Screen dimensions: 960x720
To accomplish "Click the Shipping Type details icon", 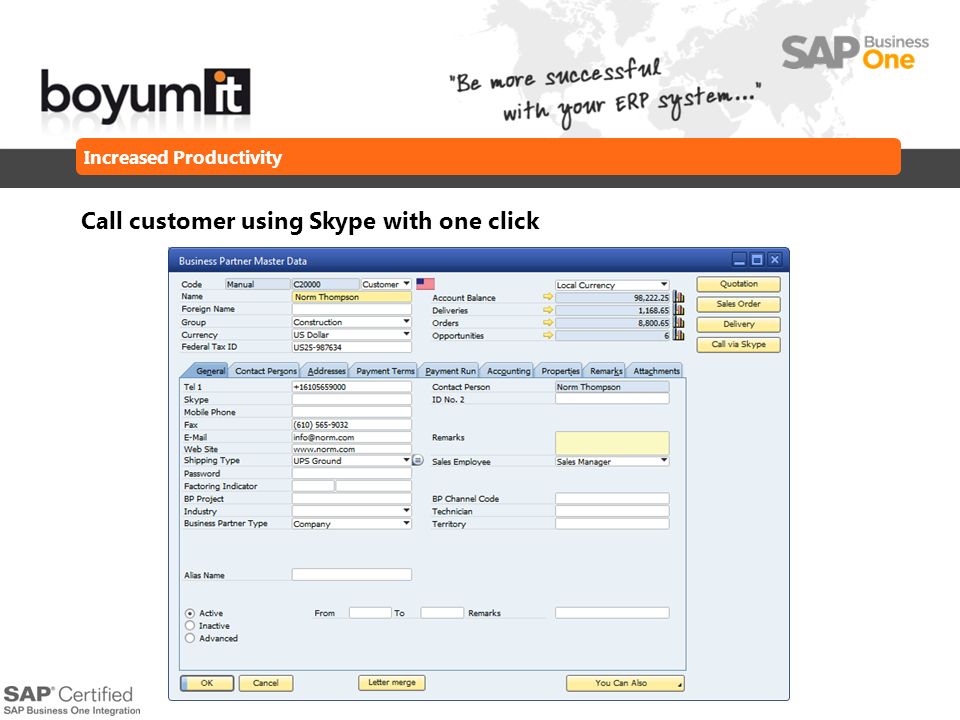I will click(x=418, y=460).
